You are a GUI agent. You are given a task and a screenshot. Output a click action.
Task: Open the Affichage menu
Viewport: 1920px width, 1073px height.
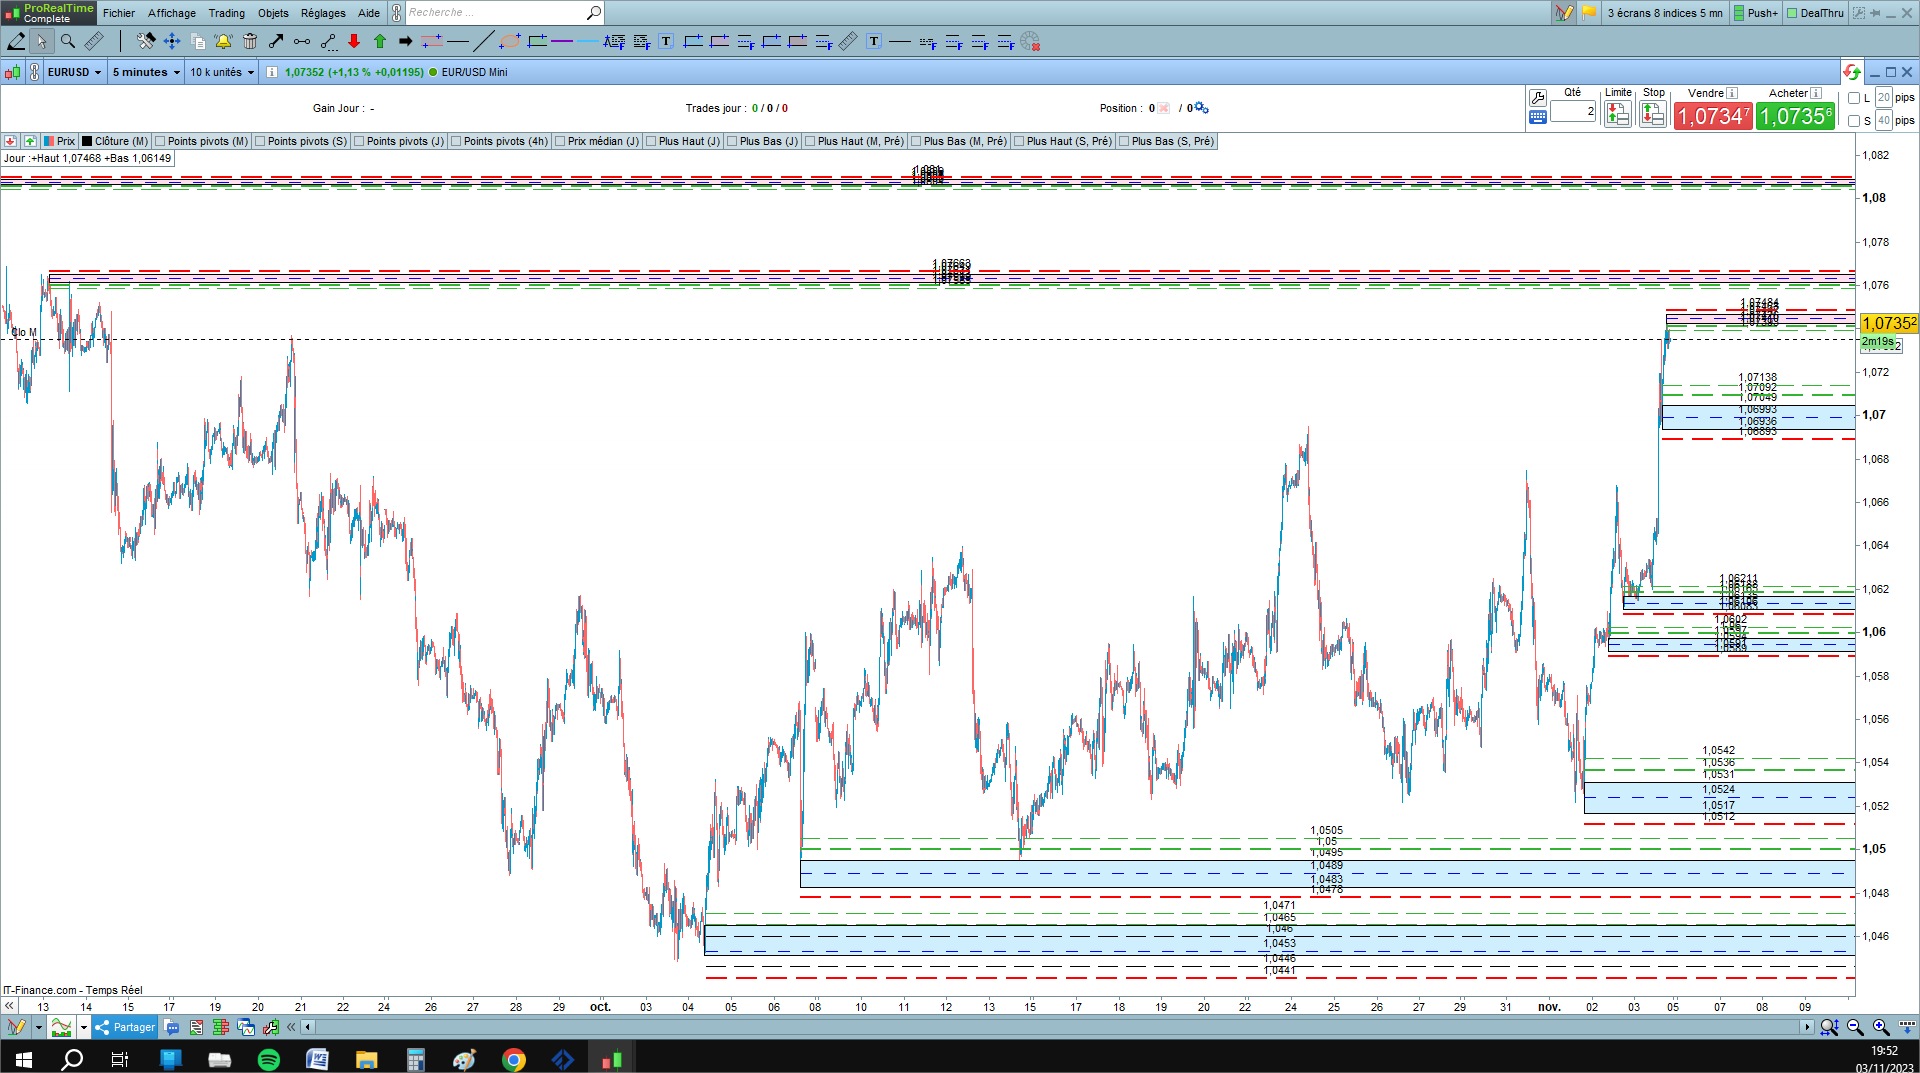[172, 13]
